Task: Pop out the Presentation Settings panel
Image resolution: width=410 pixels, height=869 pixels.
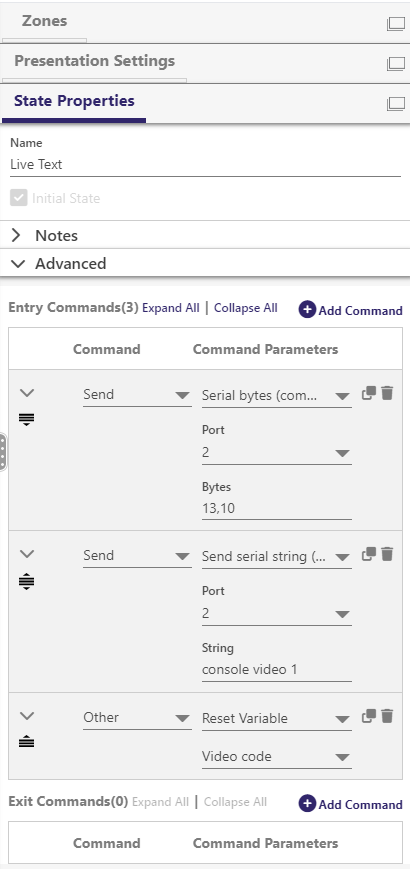Action: tap(396, 63)
